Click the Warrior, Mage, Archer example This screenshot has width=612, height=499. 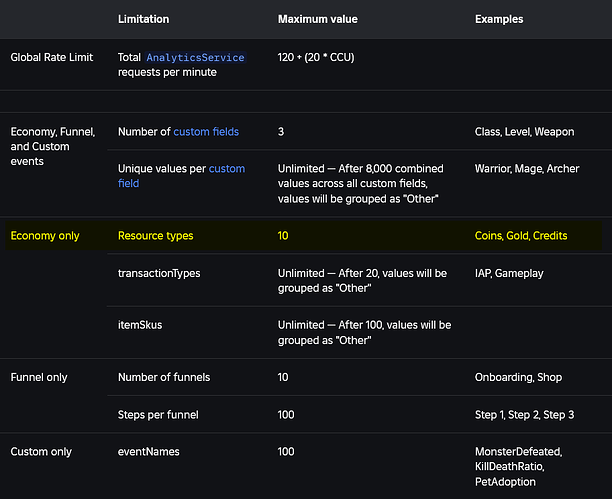pos(527,169)
